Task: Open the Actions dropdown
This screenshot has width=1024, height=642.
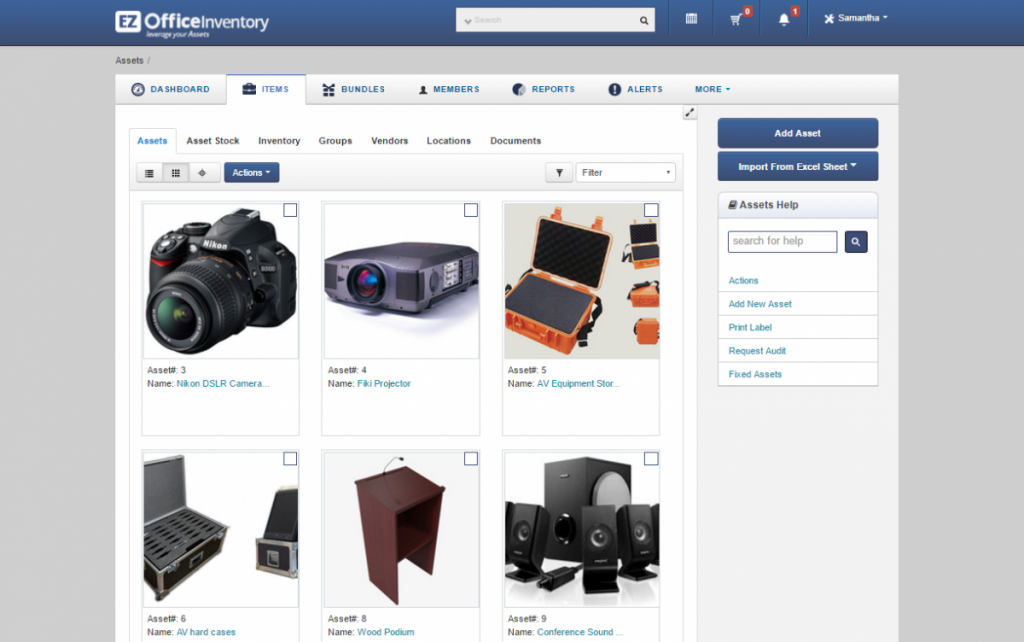Action: pyautogui.click(x=251, y=172)
